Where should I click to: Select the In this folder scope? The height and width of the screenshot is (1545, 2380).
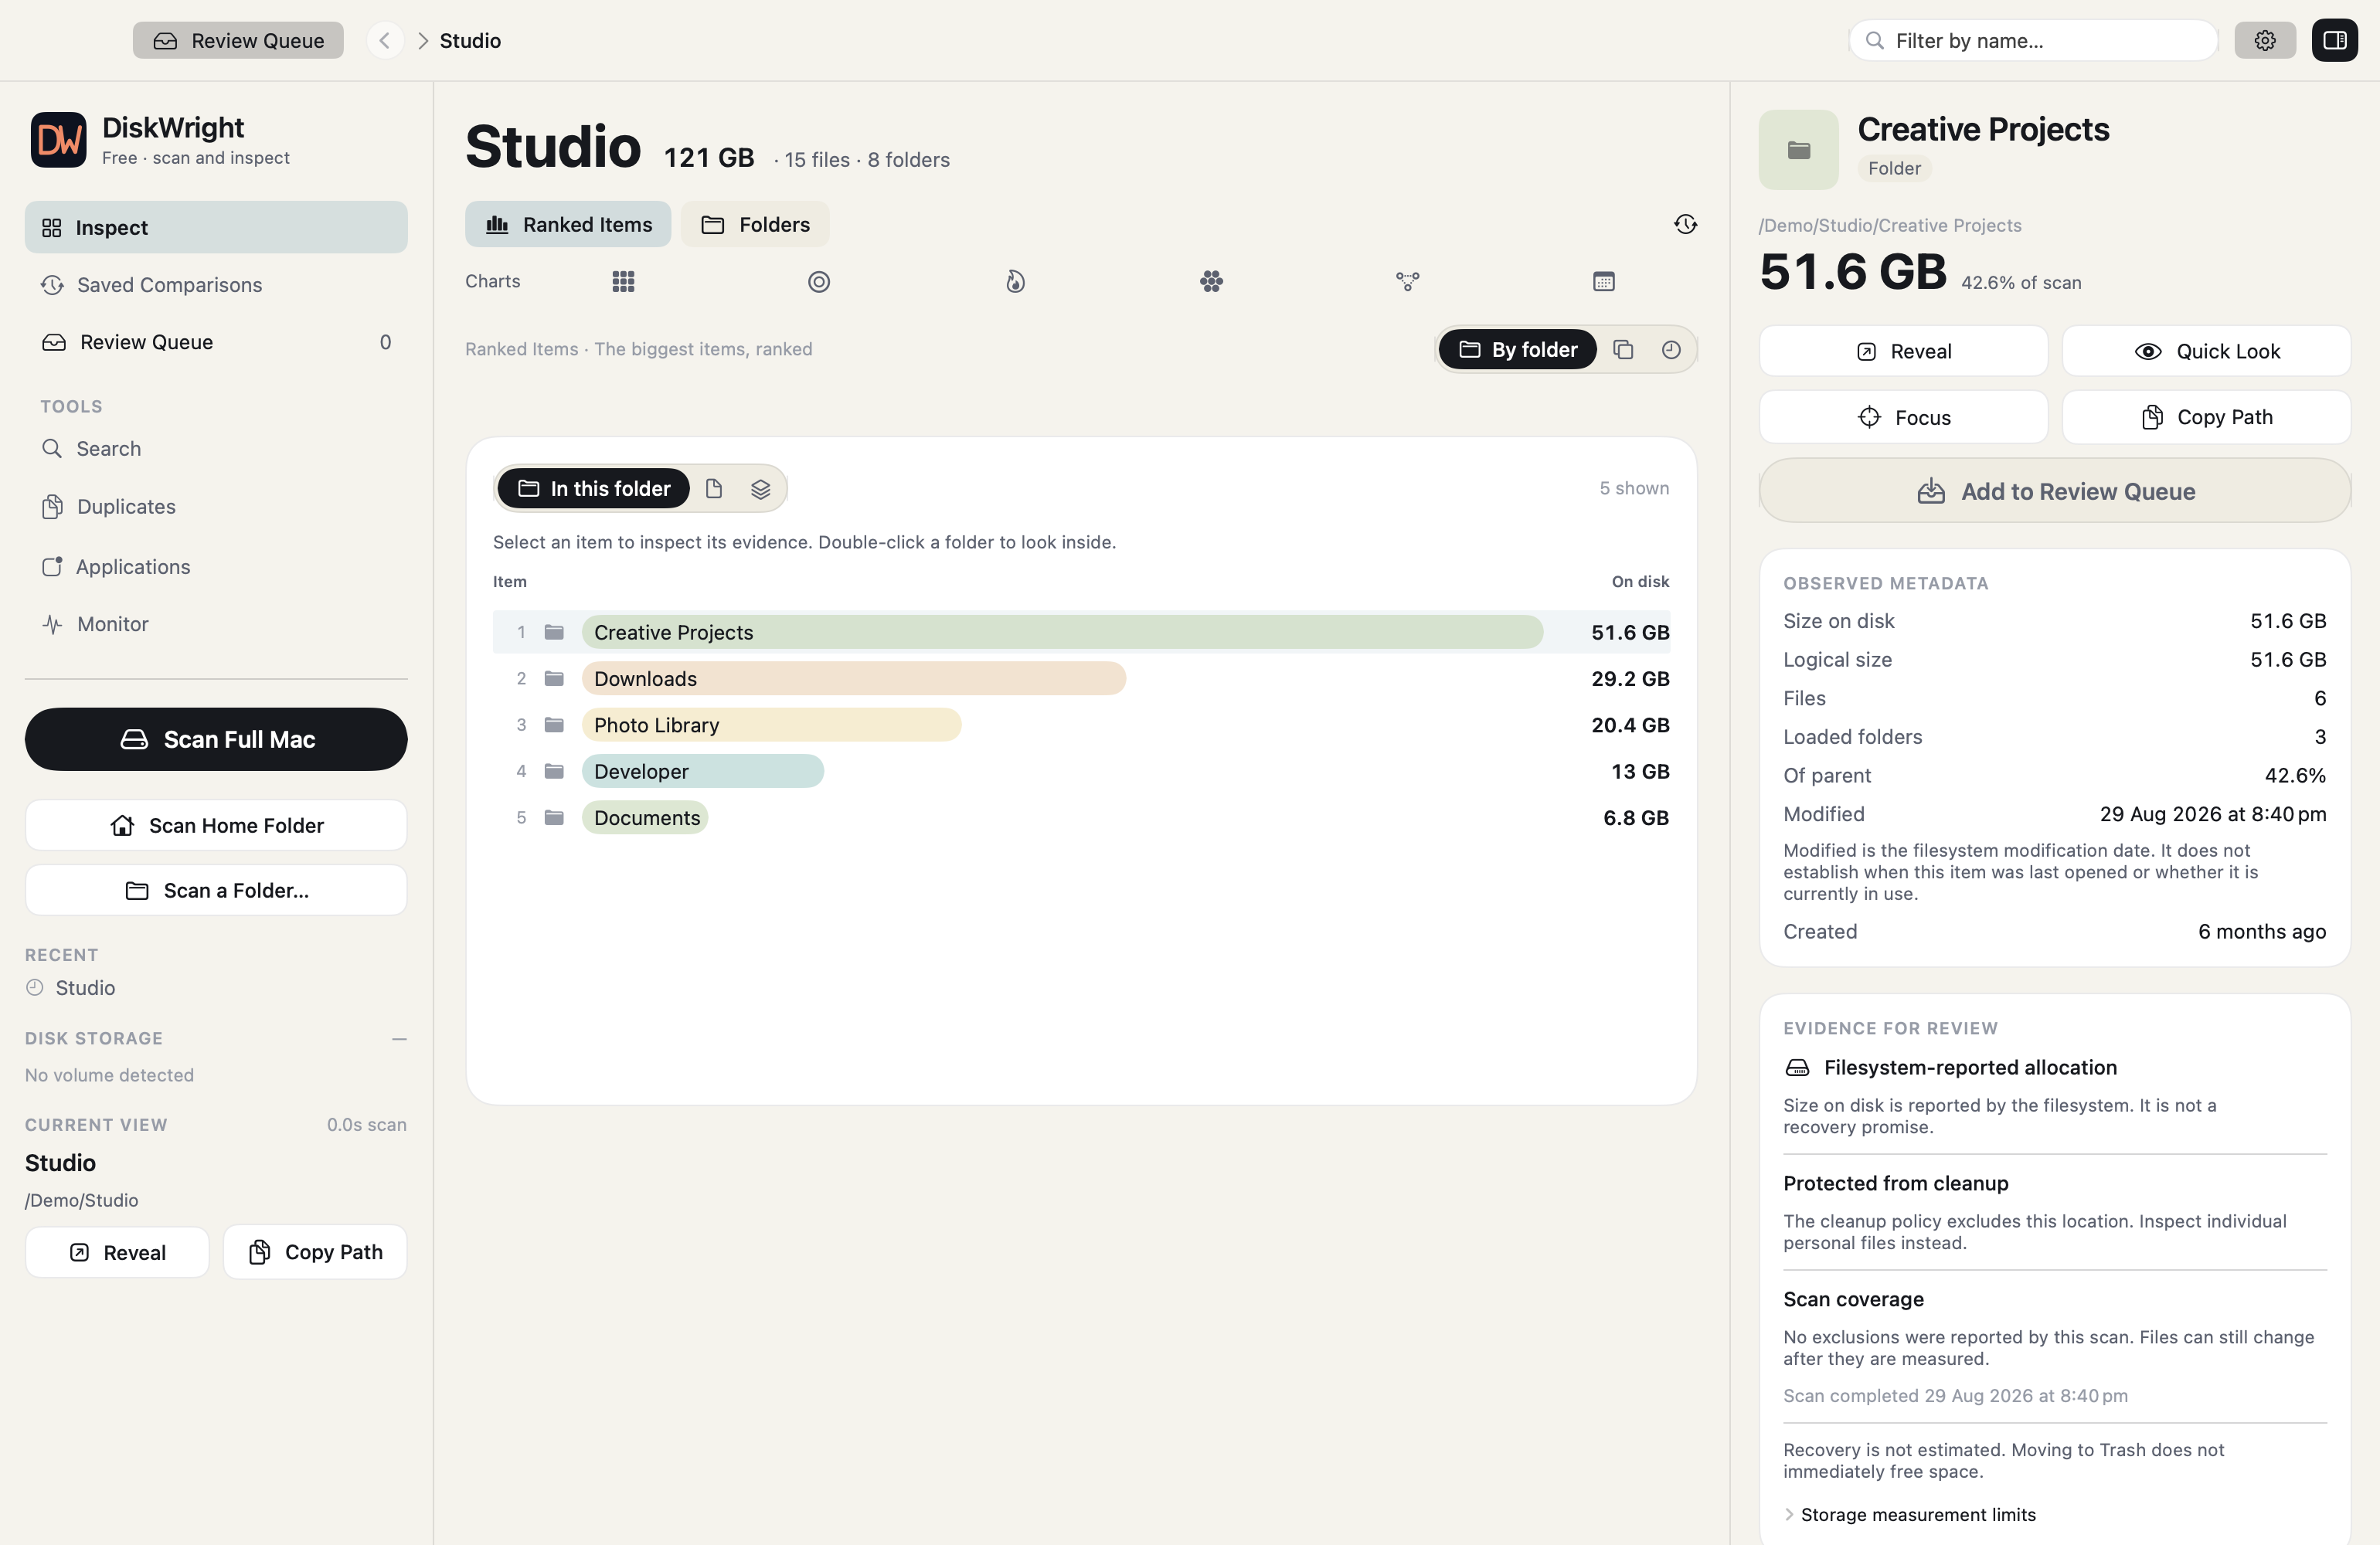pos(594,488)
